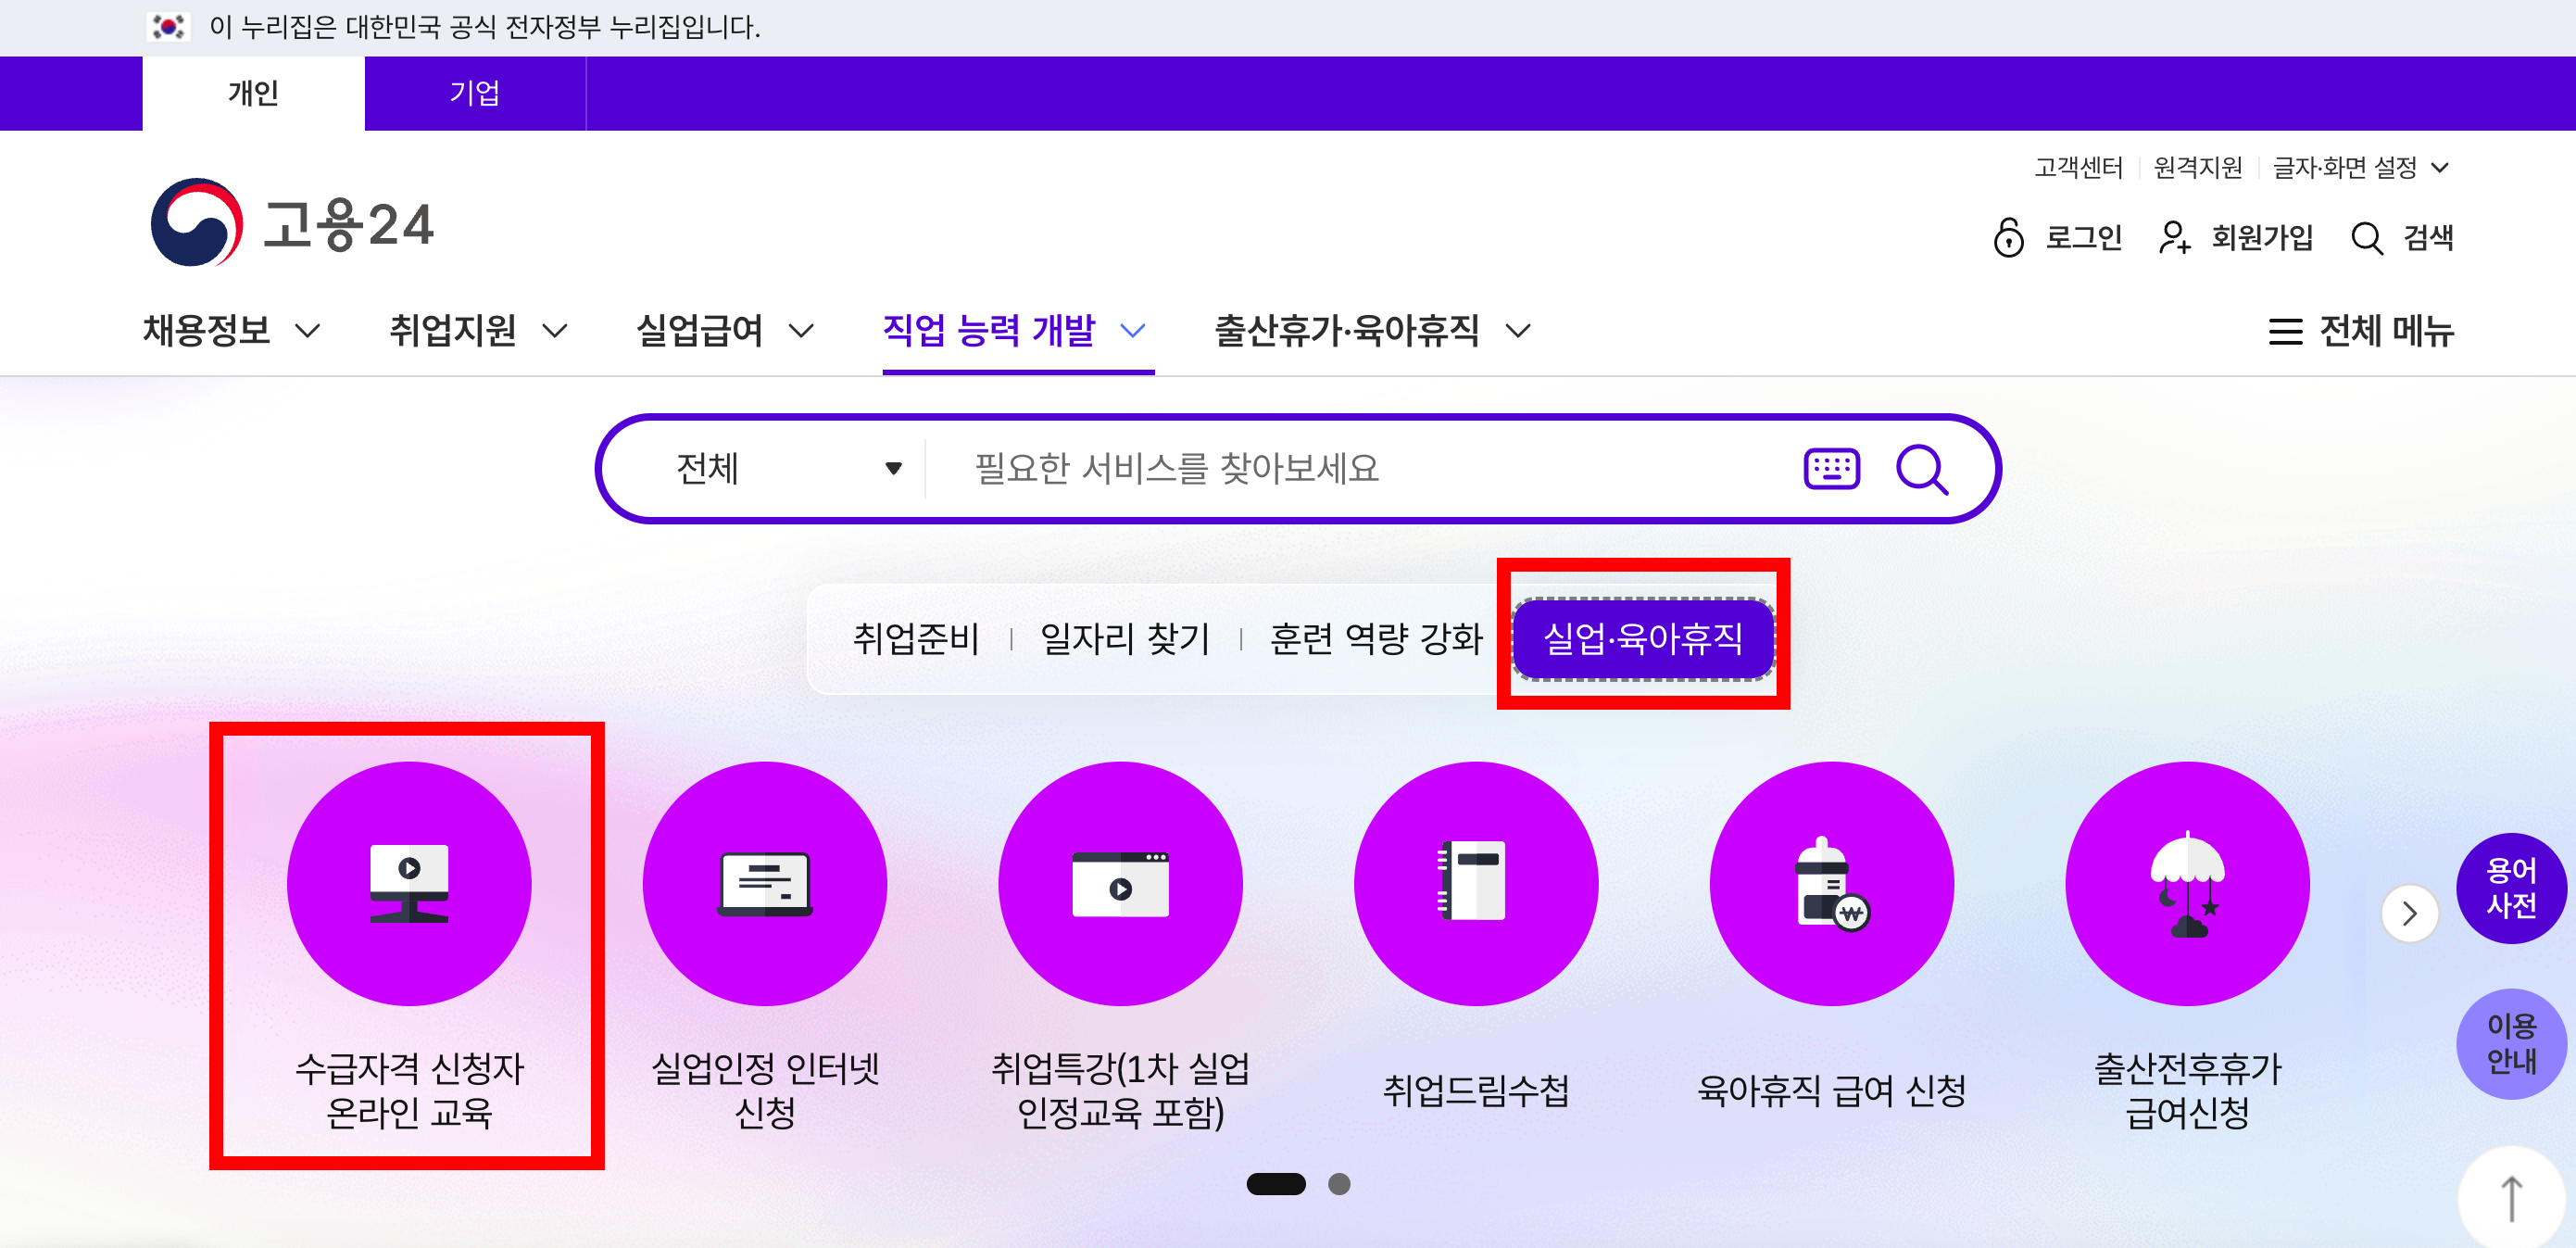Click the 회원가입 text link
Image resolution: width=2576 pixels, height=1248 pixels.
(x=2262, y=238)
